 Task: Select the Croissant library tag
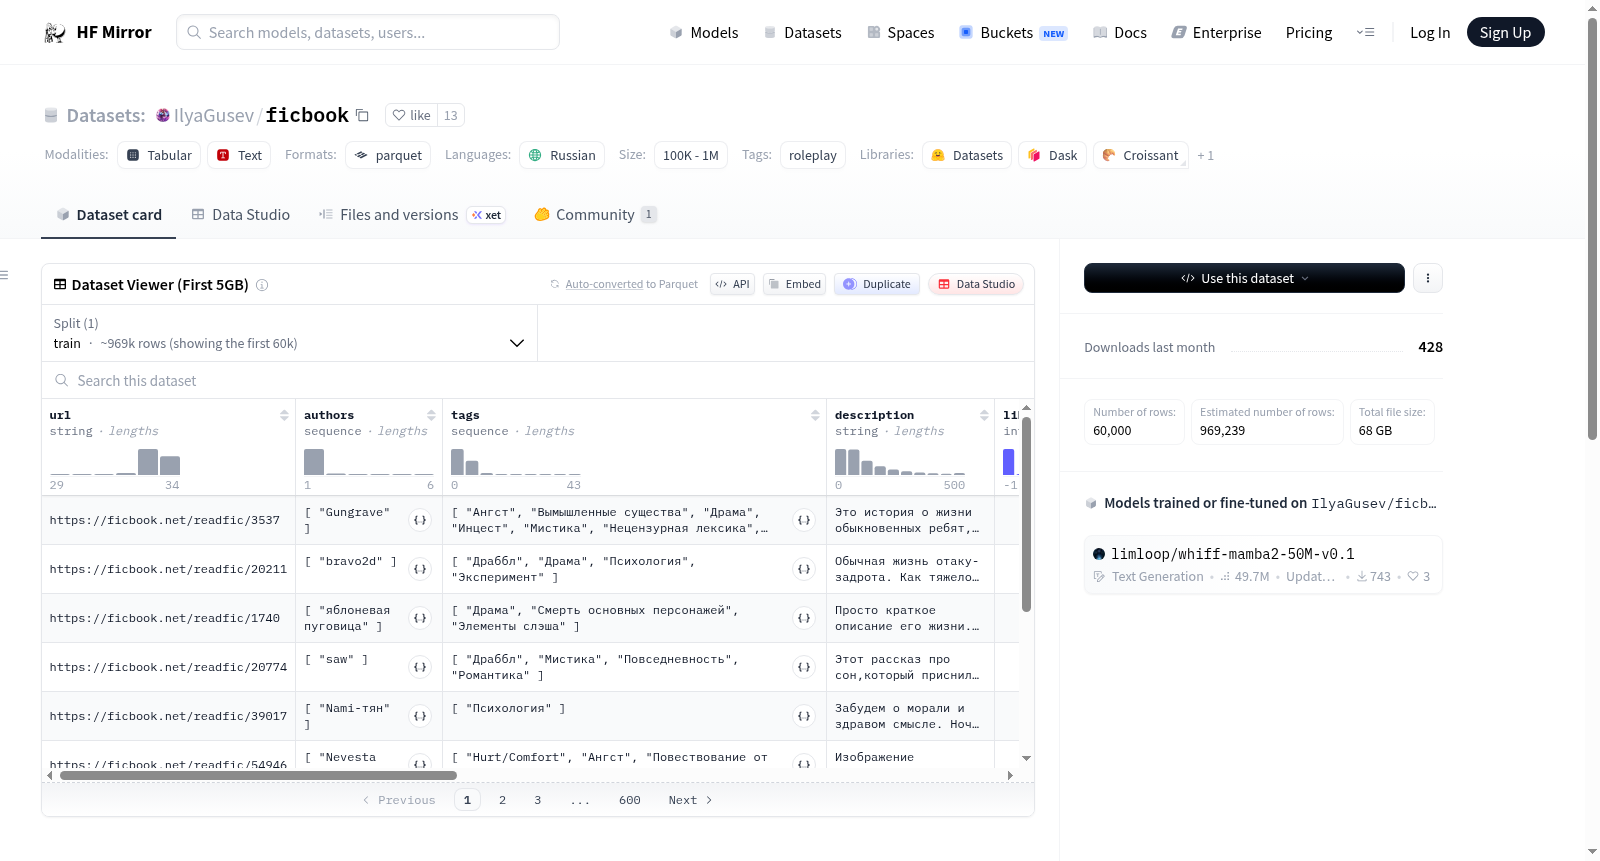pos(1141,156)
